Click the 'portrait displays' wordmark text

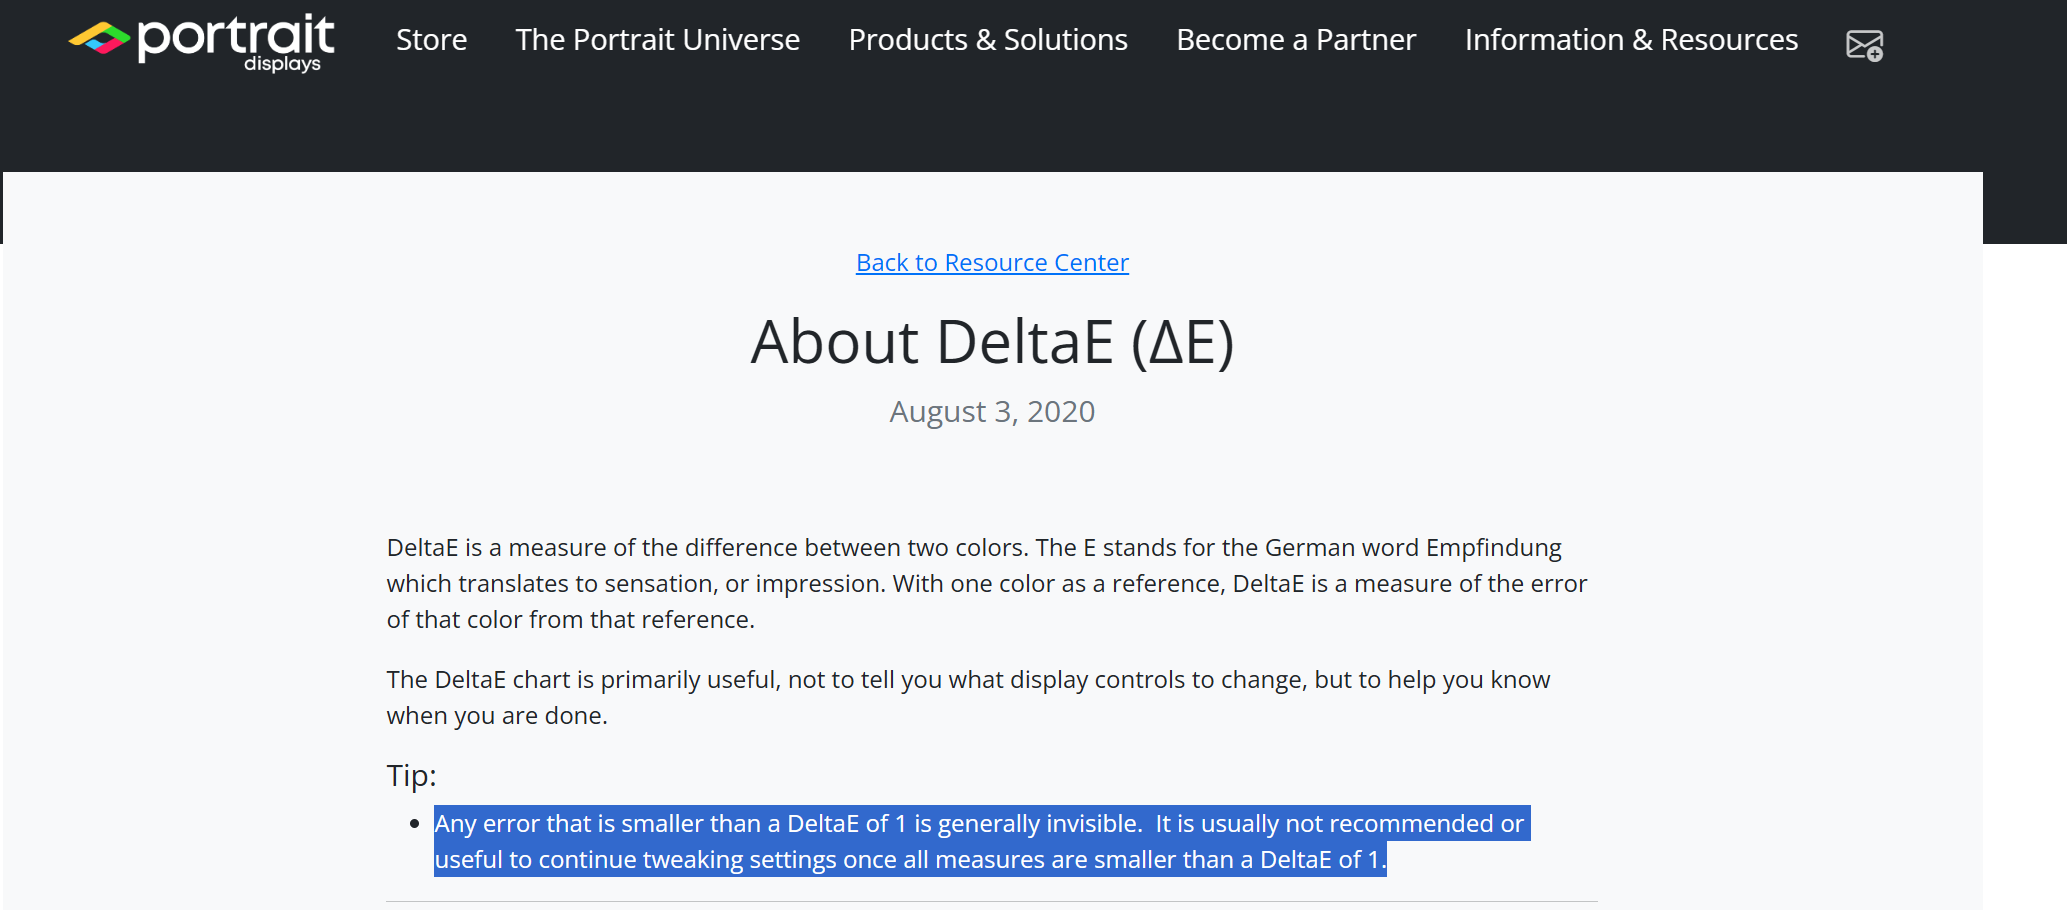236,41
